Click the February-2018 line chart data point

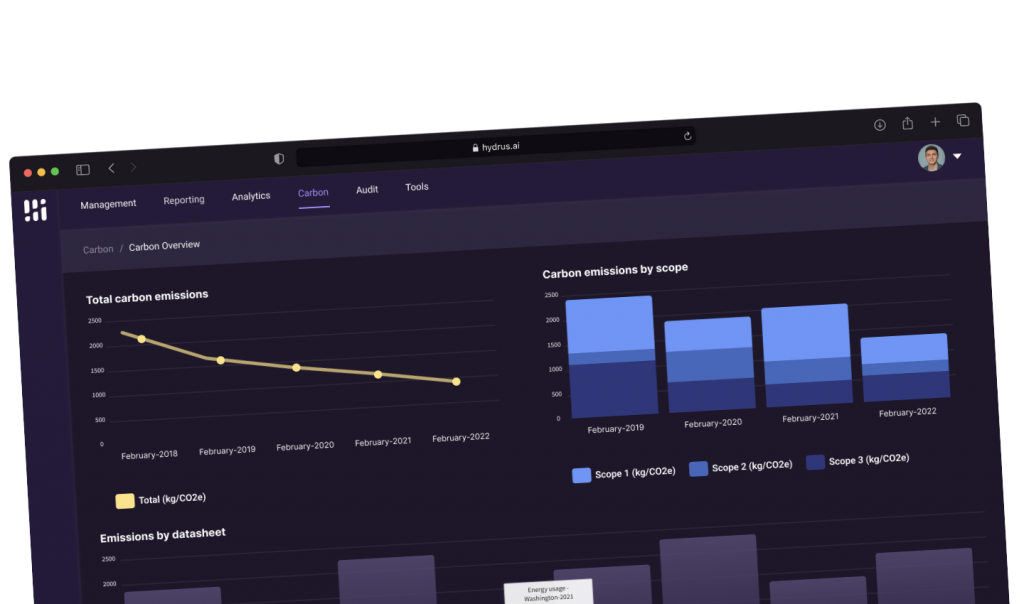pos(142,339)
